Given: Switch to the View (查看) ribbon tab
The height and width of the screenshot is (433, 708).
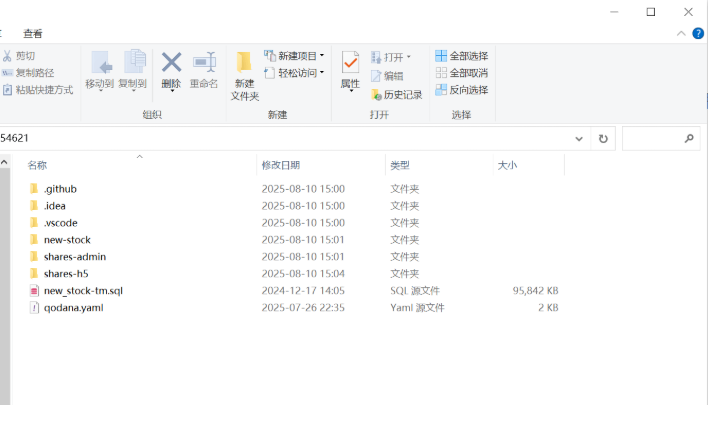Looking at the screenshot, I should [33, 33].
